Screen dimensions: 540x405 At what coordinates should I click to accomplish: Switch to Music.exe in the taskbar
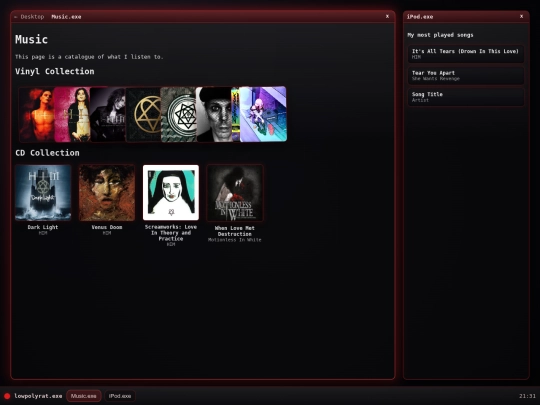84,396
